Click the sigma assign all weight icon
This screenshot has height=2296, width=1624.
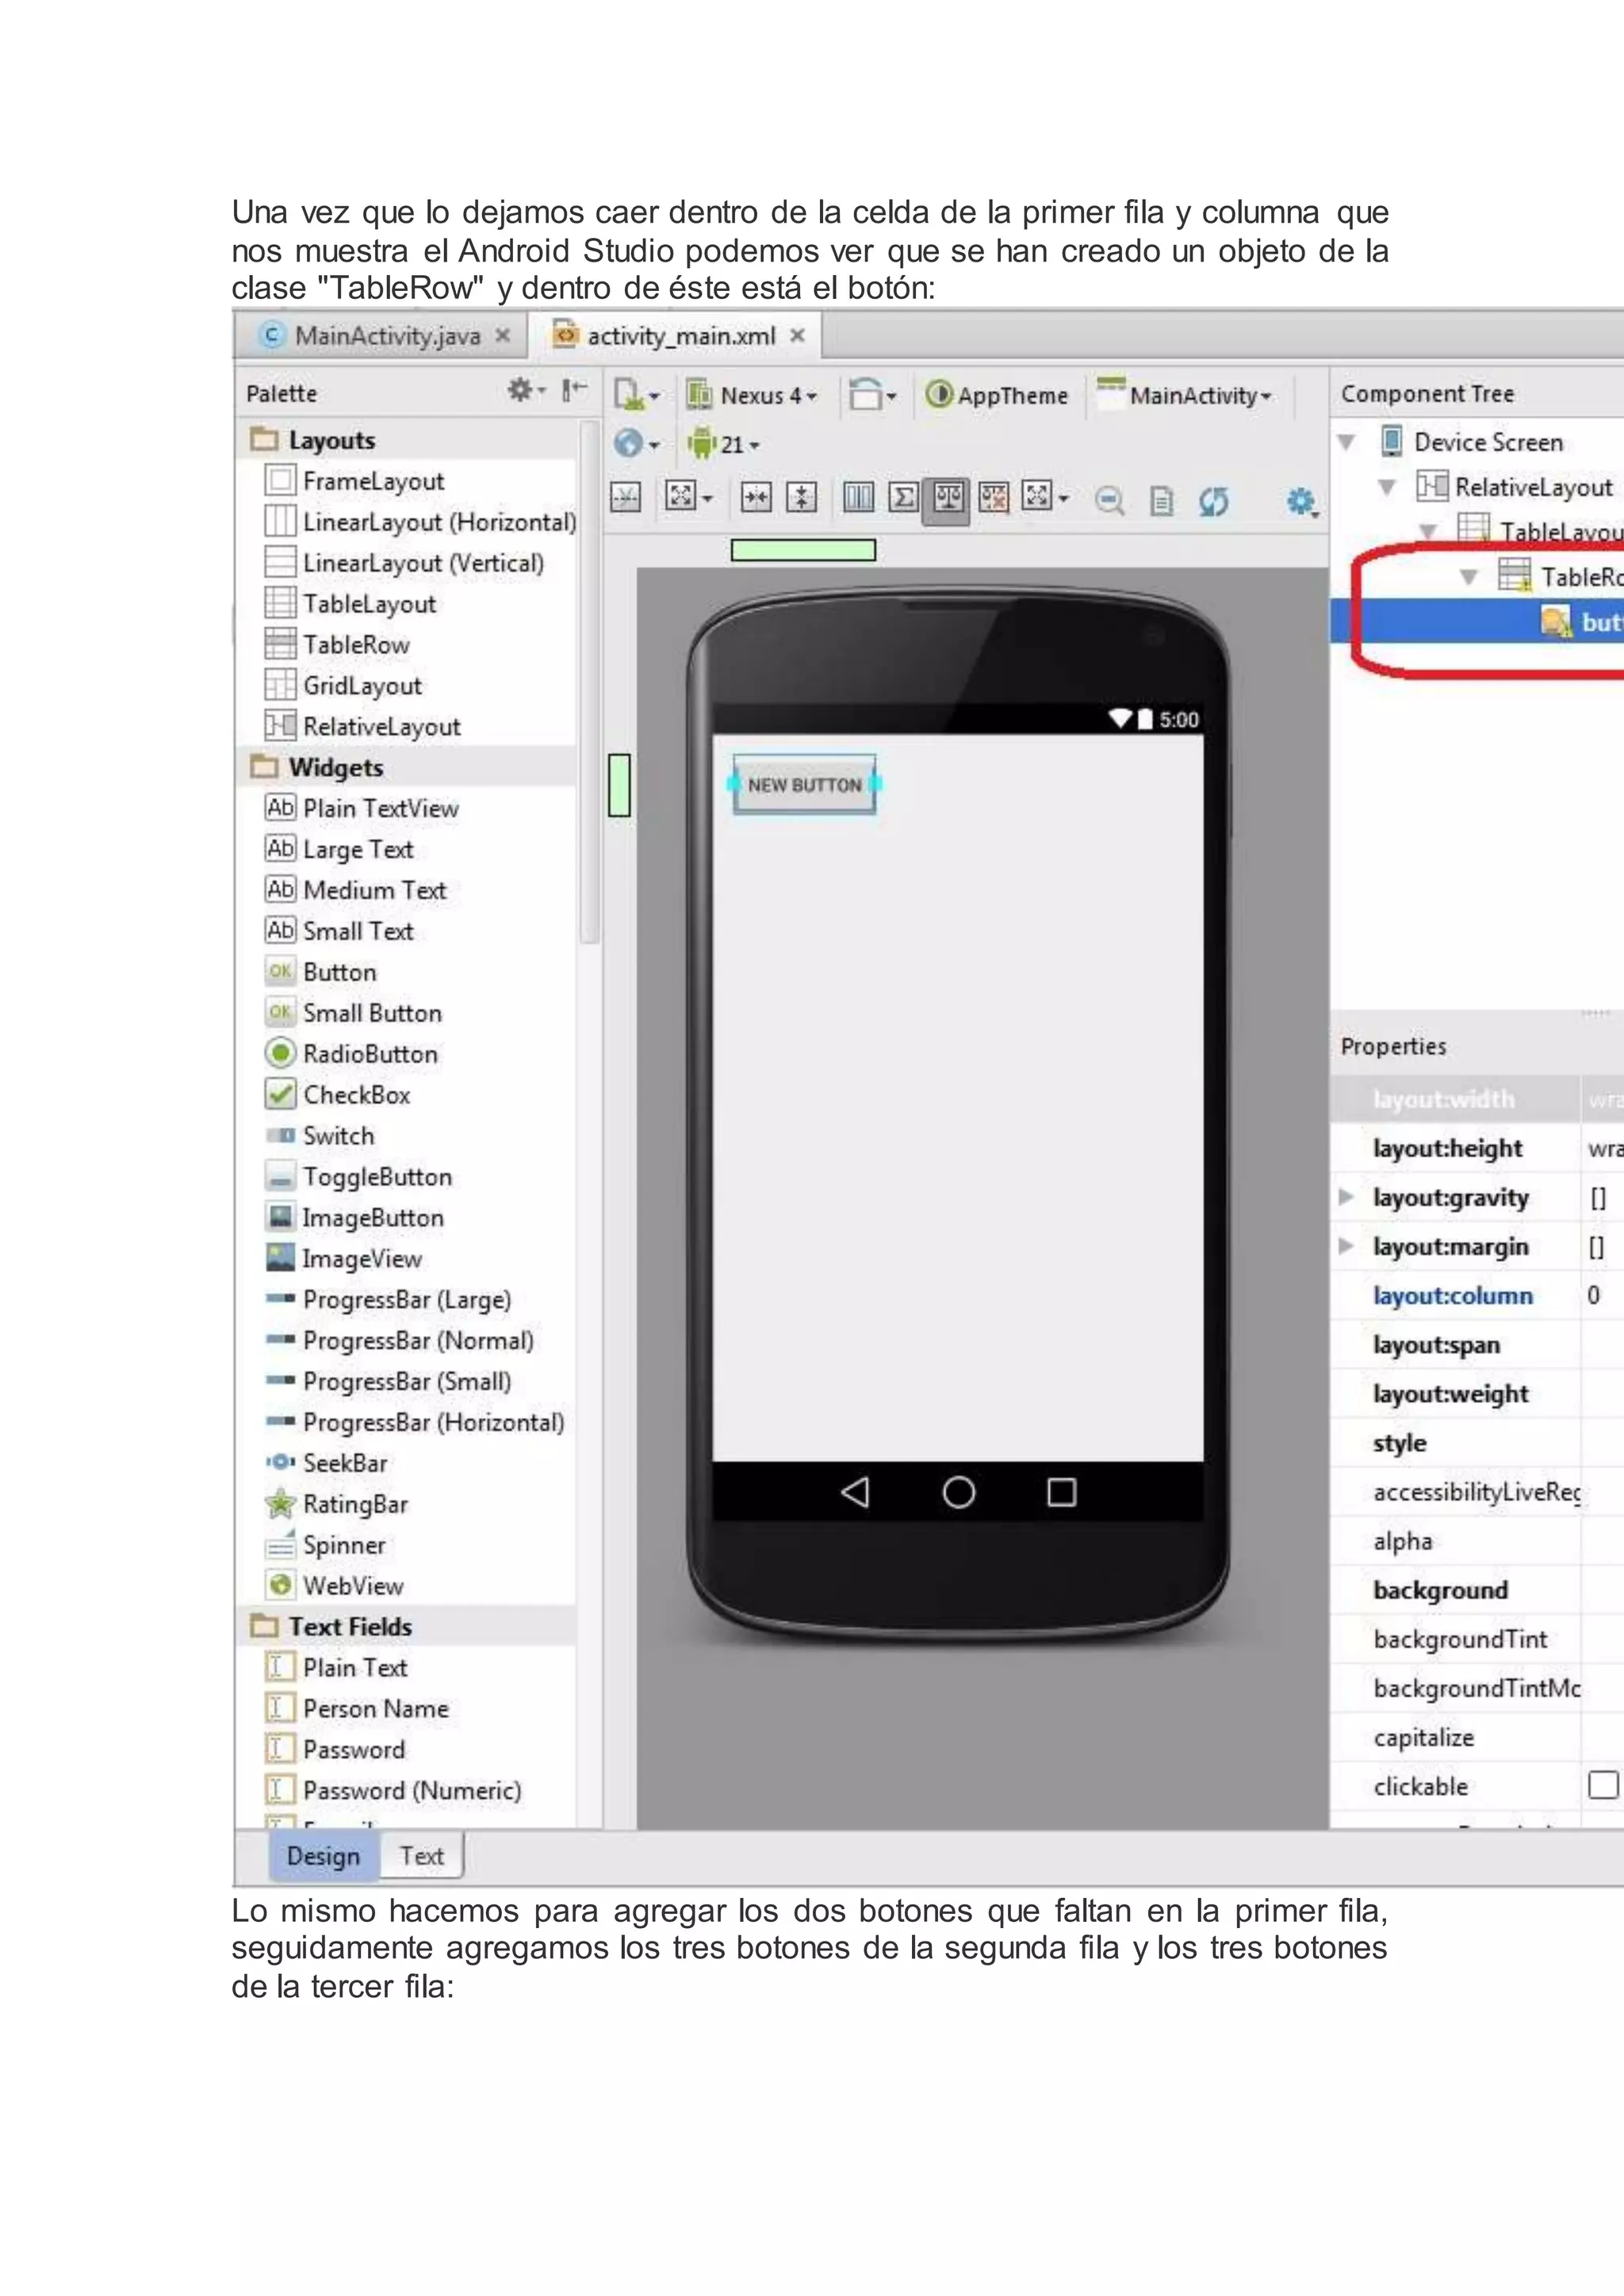click(903, 497)
